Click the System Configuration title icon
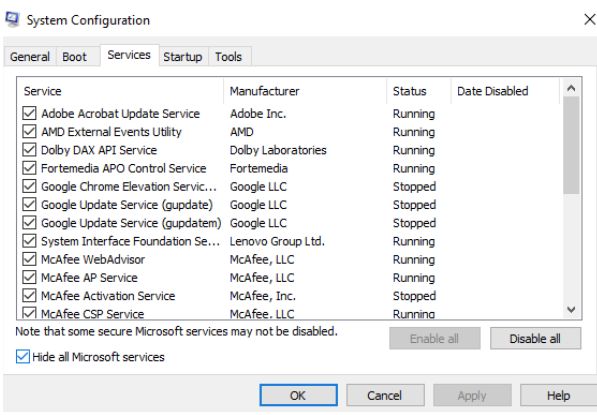This screenshot has height=415, width=597. pos(12,19)
